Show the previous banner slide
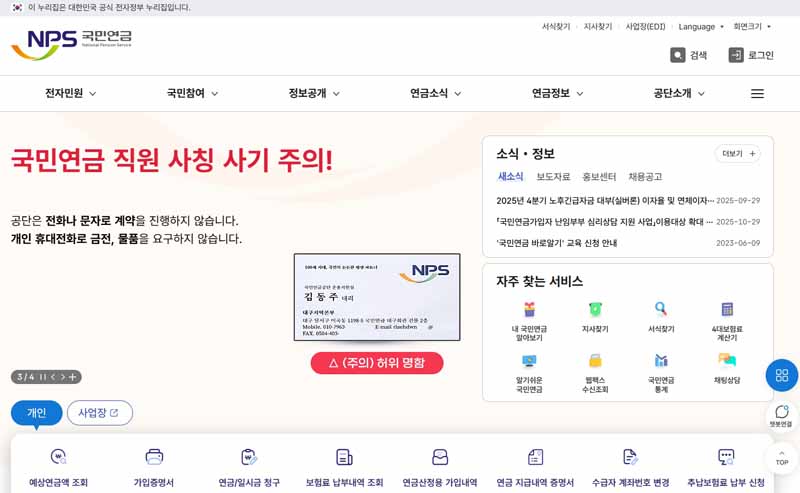800x493 pixels. 53,377
